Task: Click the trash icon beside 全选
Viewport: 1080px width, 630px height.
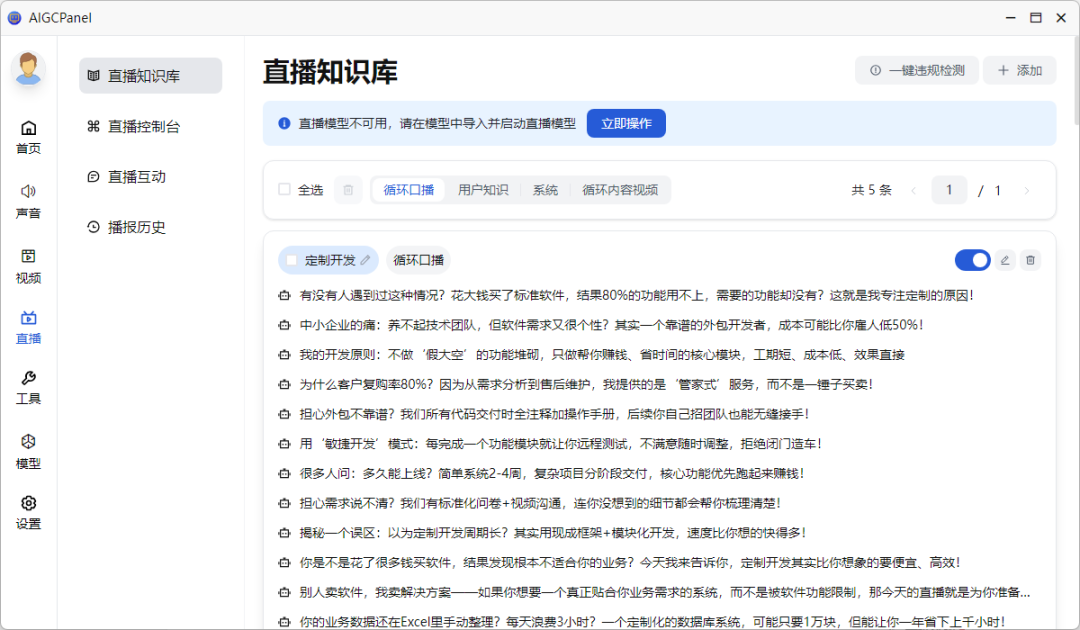Action: tap(348, 190)
